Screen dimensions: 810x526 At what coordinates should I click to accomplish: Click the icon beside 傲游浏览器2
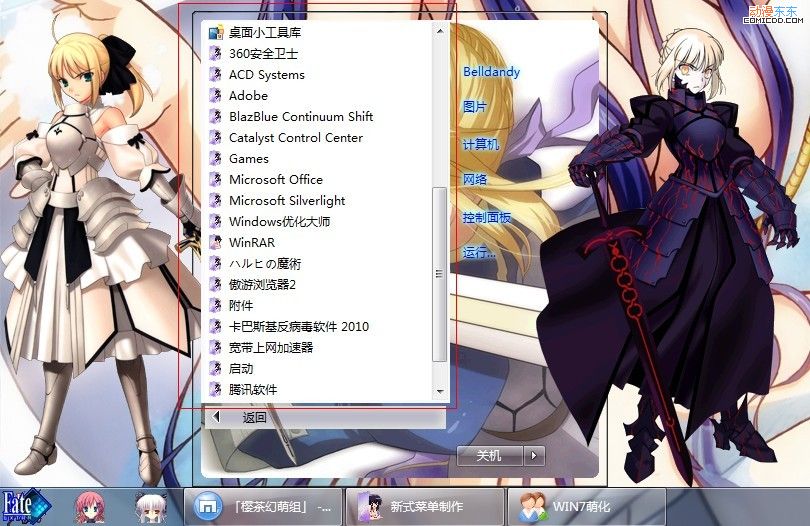pyautogui.click(x=215, y=284)
